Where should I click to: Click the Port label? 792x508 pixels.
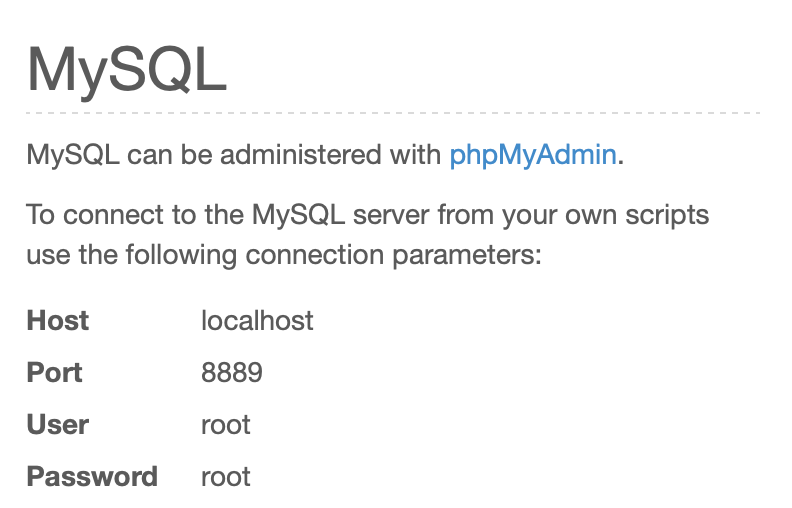pos(55,373)
